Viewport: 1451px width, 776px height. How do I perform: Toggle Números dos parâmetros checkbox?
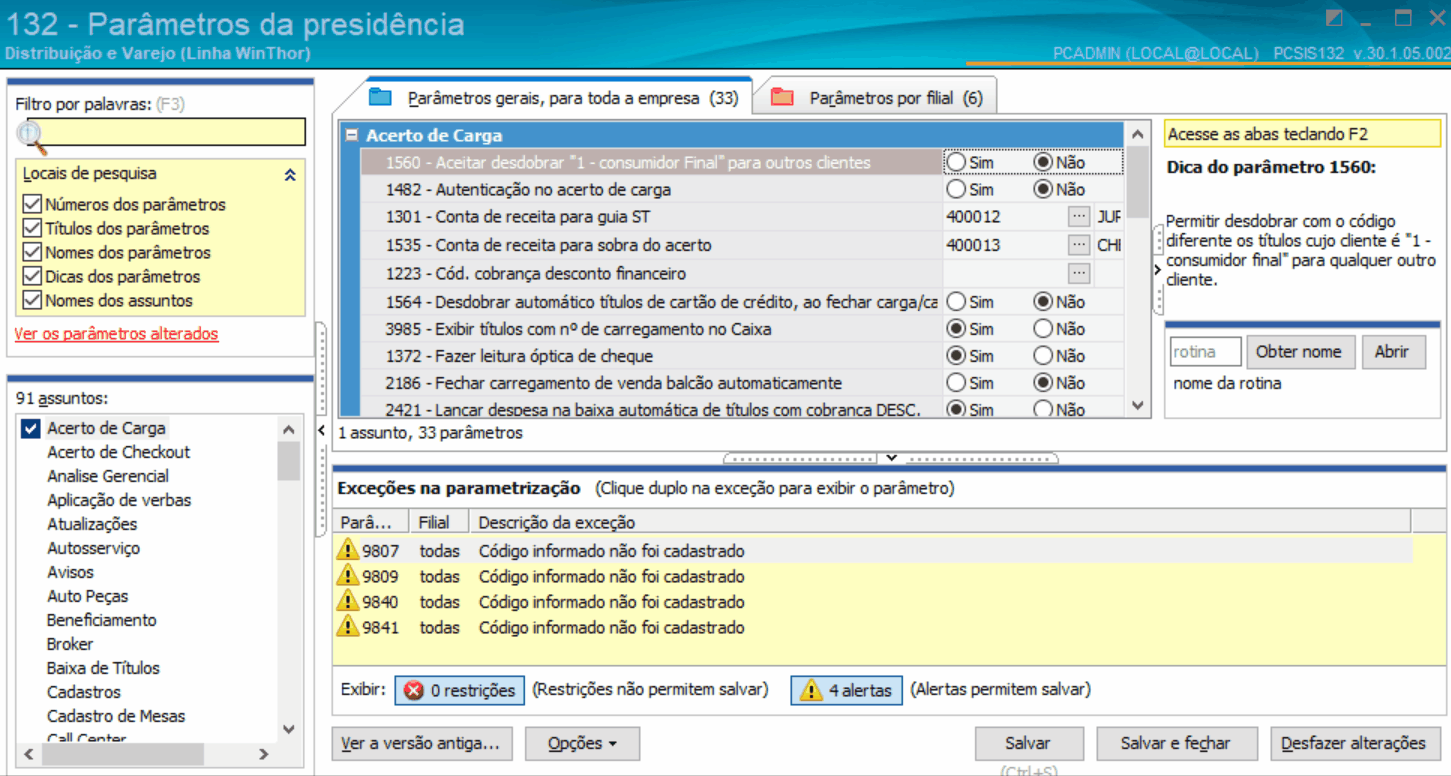point(32,204)
